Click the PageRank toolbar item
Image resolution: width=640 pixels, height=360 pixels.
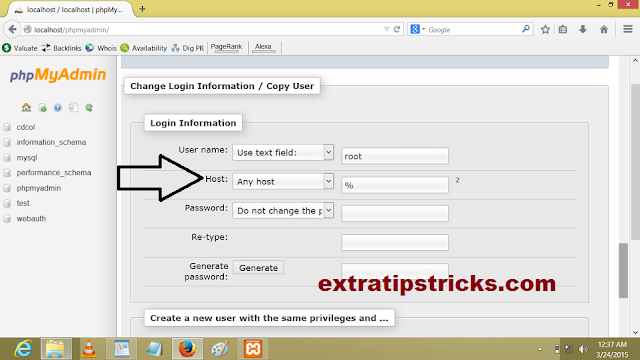click(x=226, y=47)
